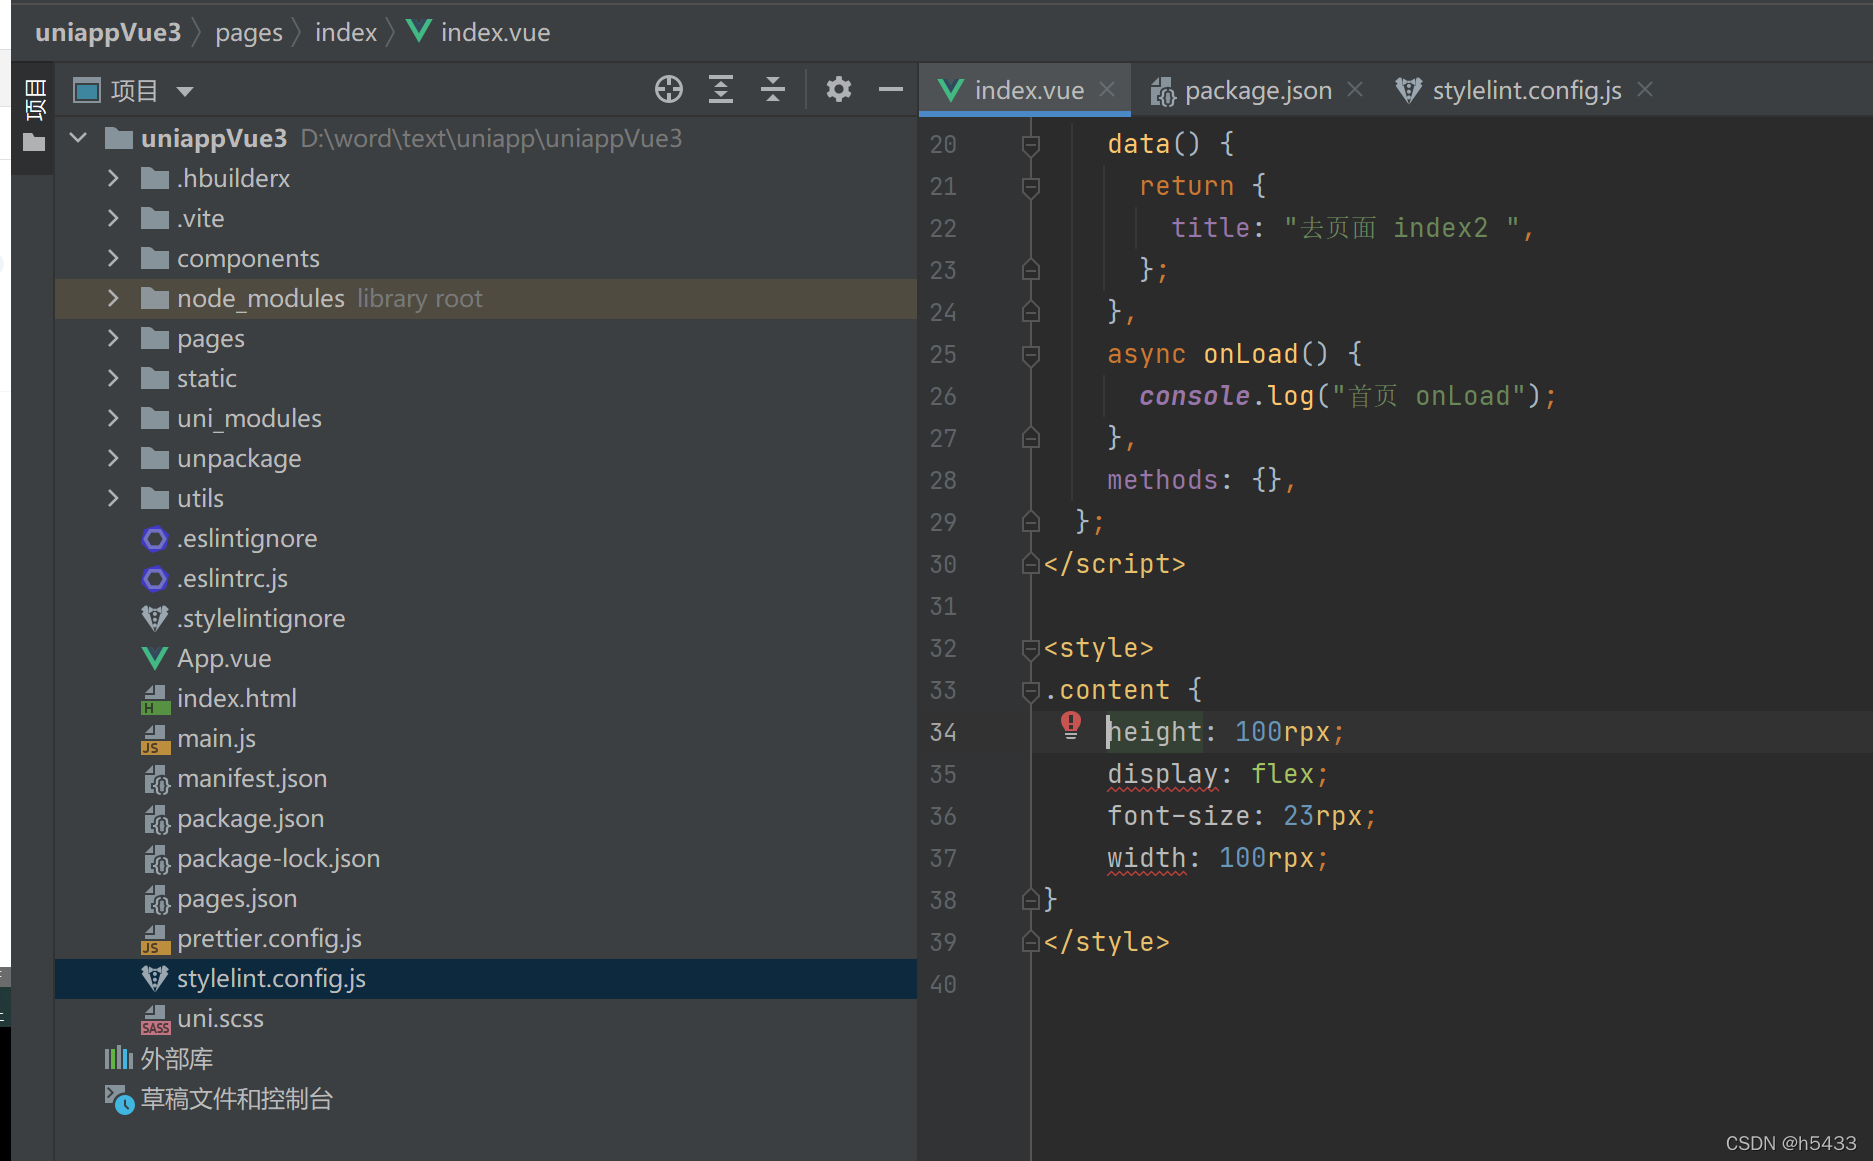Expand the node_modules folder
The height and width of the screenshot is (1161, 1873).
tap(113, 298)
